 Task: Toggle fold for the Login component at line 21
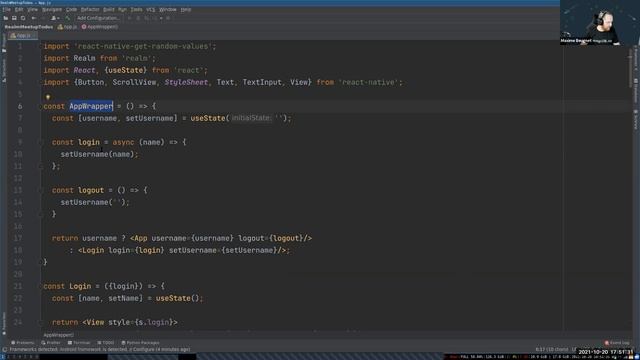pyautogui.click(x=41, y=286)
